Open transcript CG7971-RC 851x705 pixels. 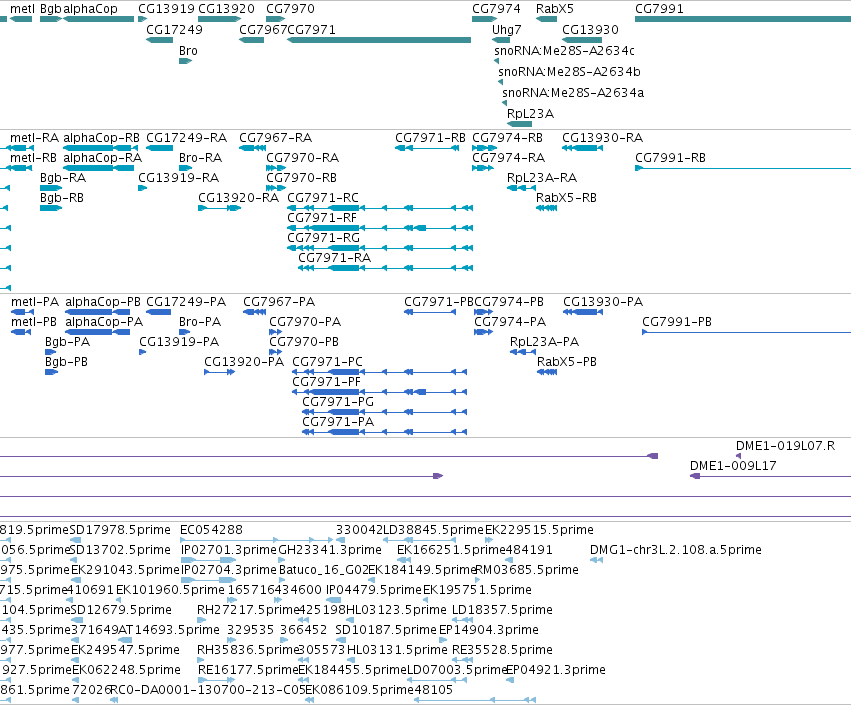pos(323,198)
